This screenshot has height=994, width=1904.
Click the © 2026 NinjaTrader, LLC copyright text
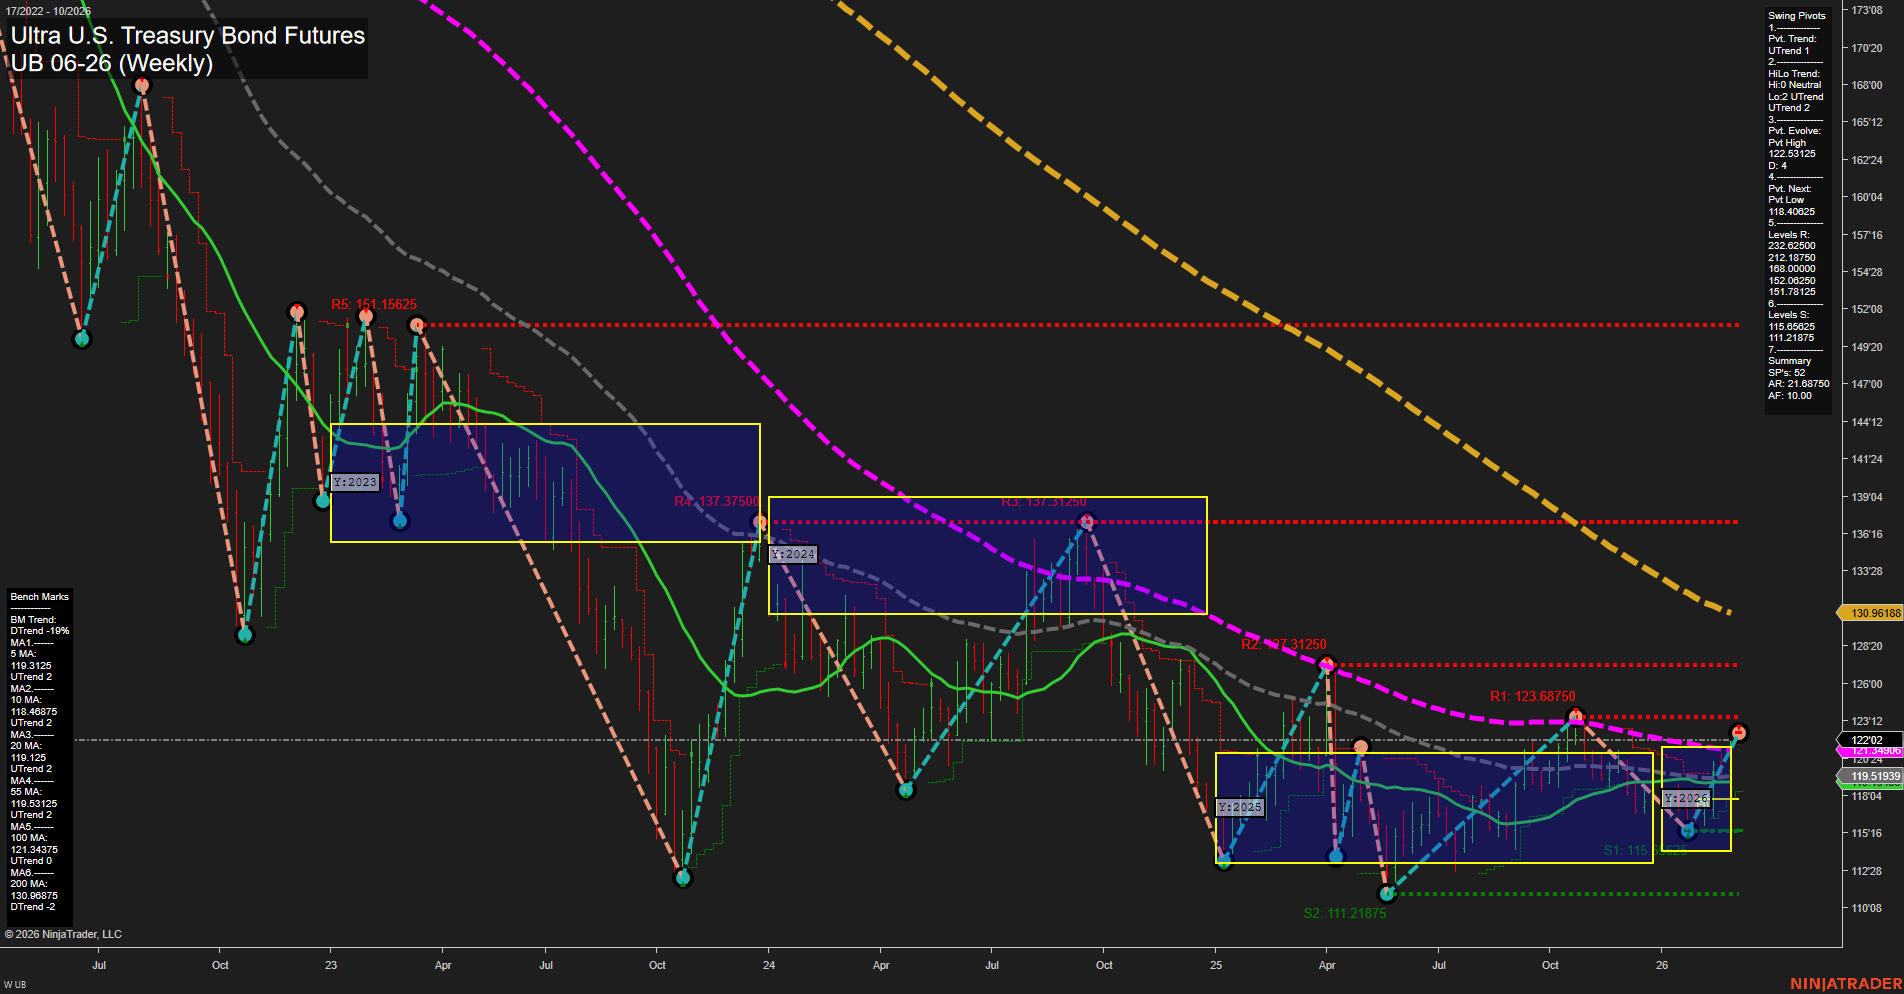63,933
